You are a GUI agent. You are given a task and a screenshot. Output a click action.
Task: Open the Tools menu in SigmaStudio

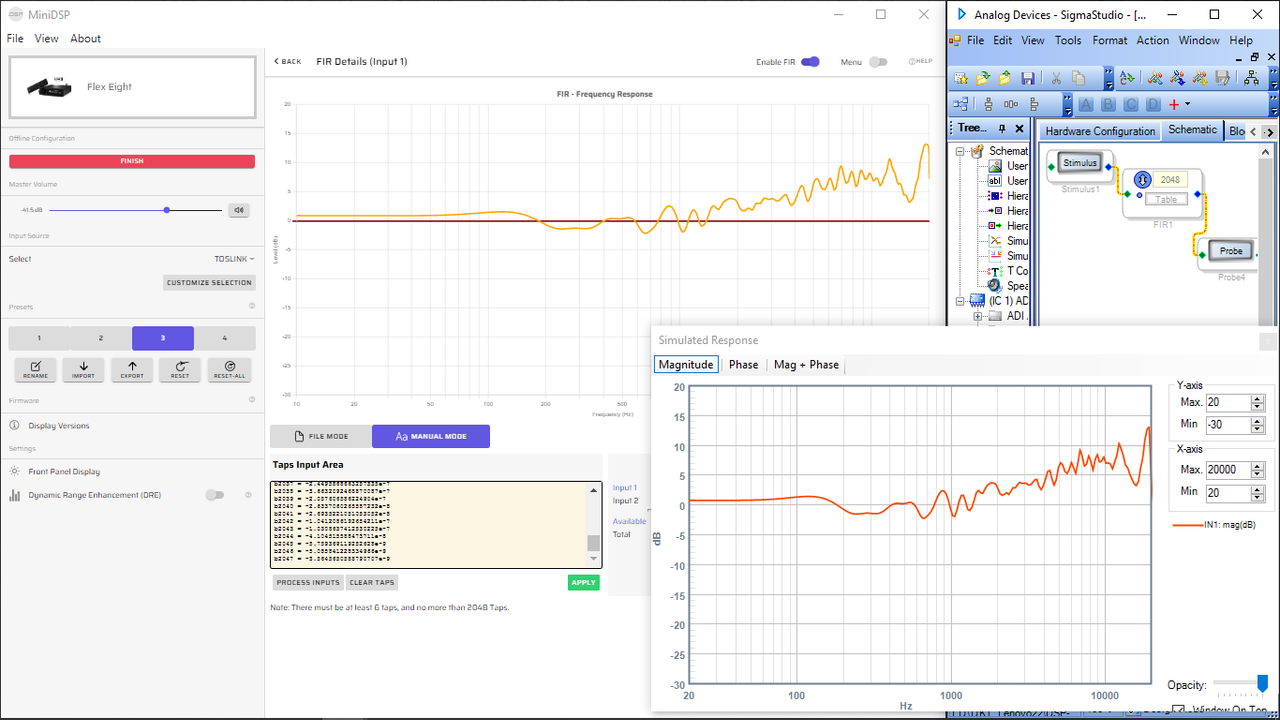click(1068, 40)
